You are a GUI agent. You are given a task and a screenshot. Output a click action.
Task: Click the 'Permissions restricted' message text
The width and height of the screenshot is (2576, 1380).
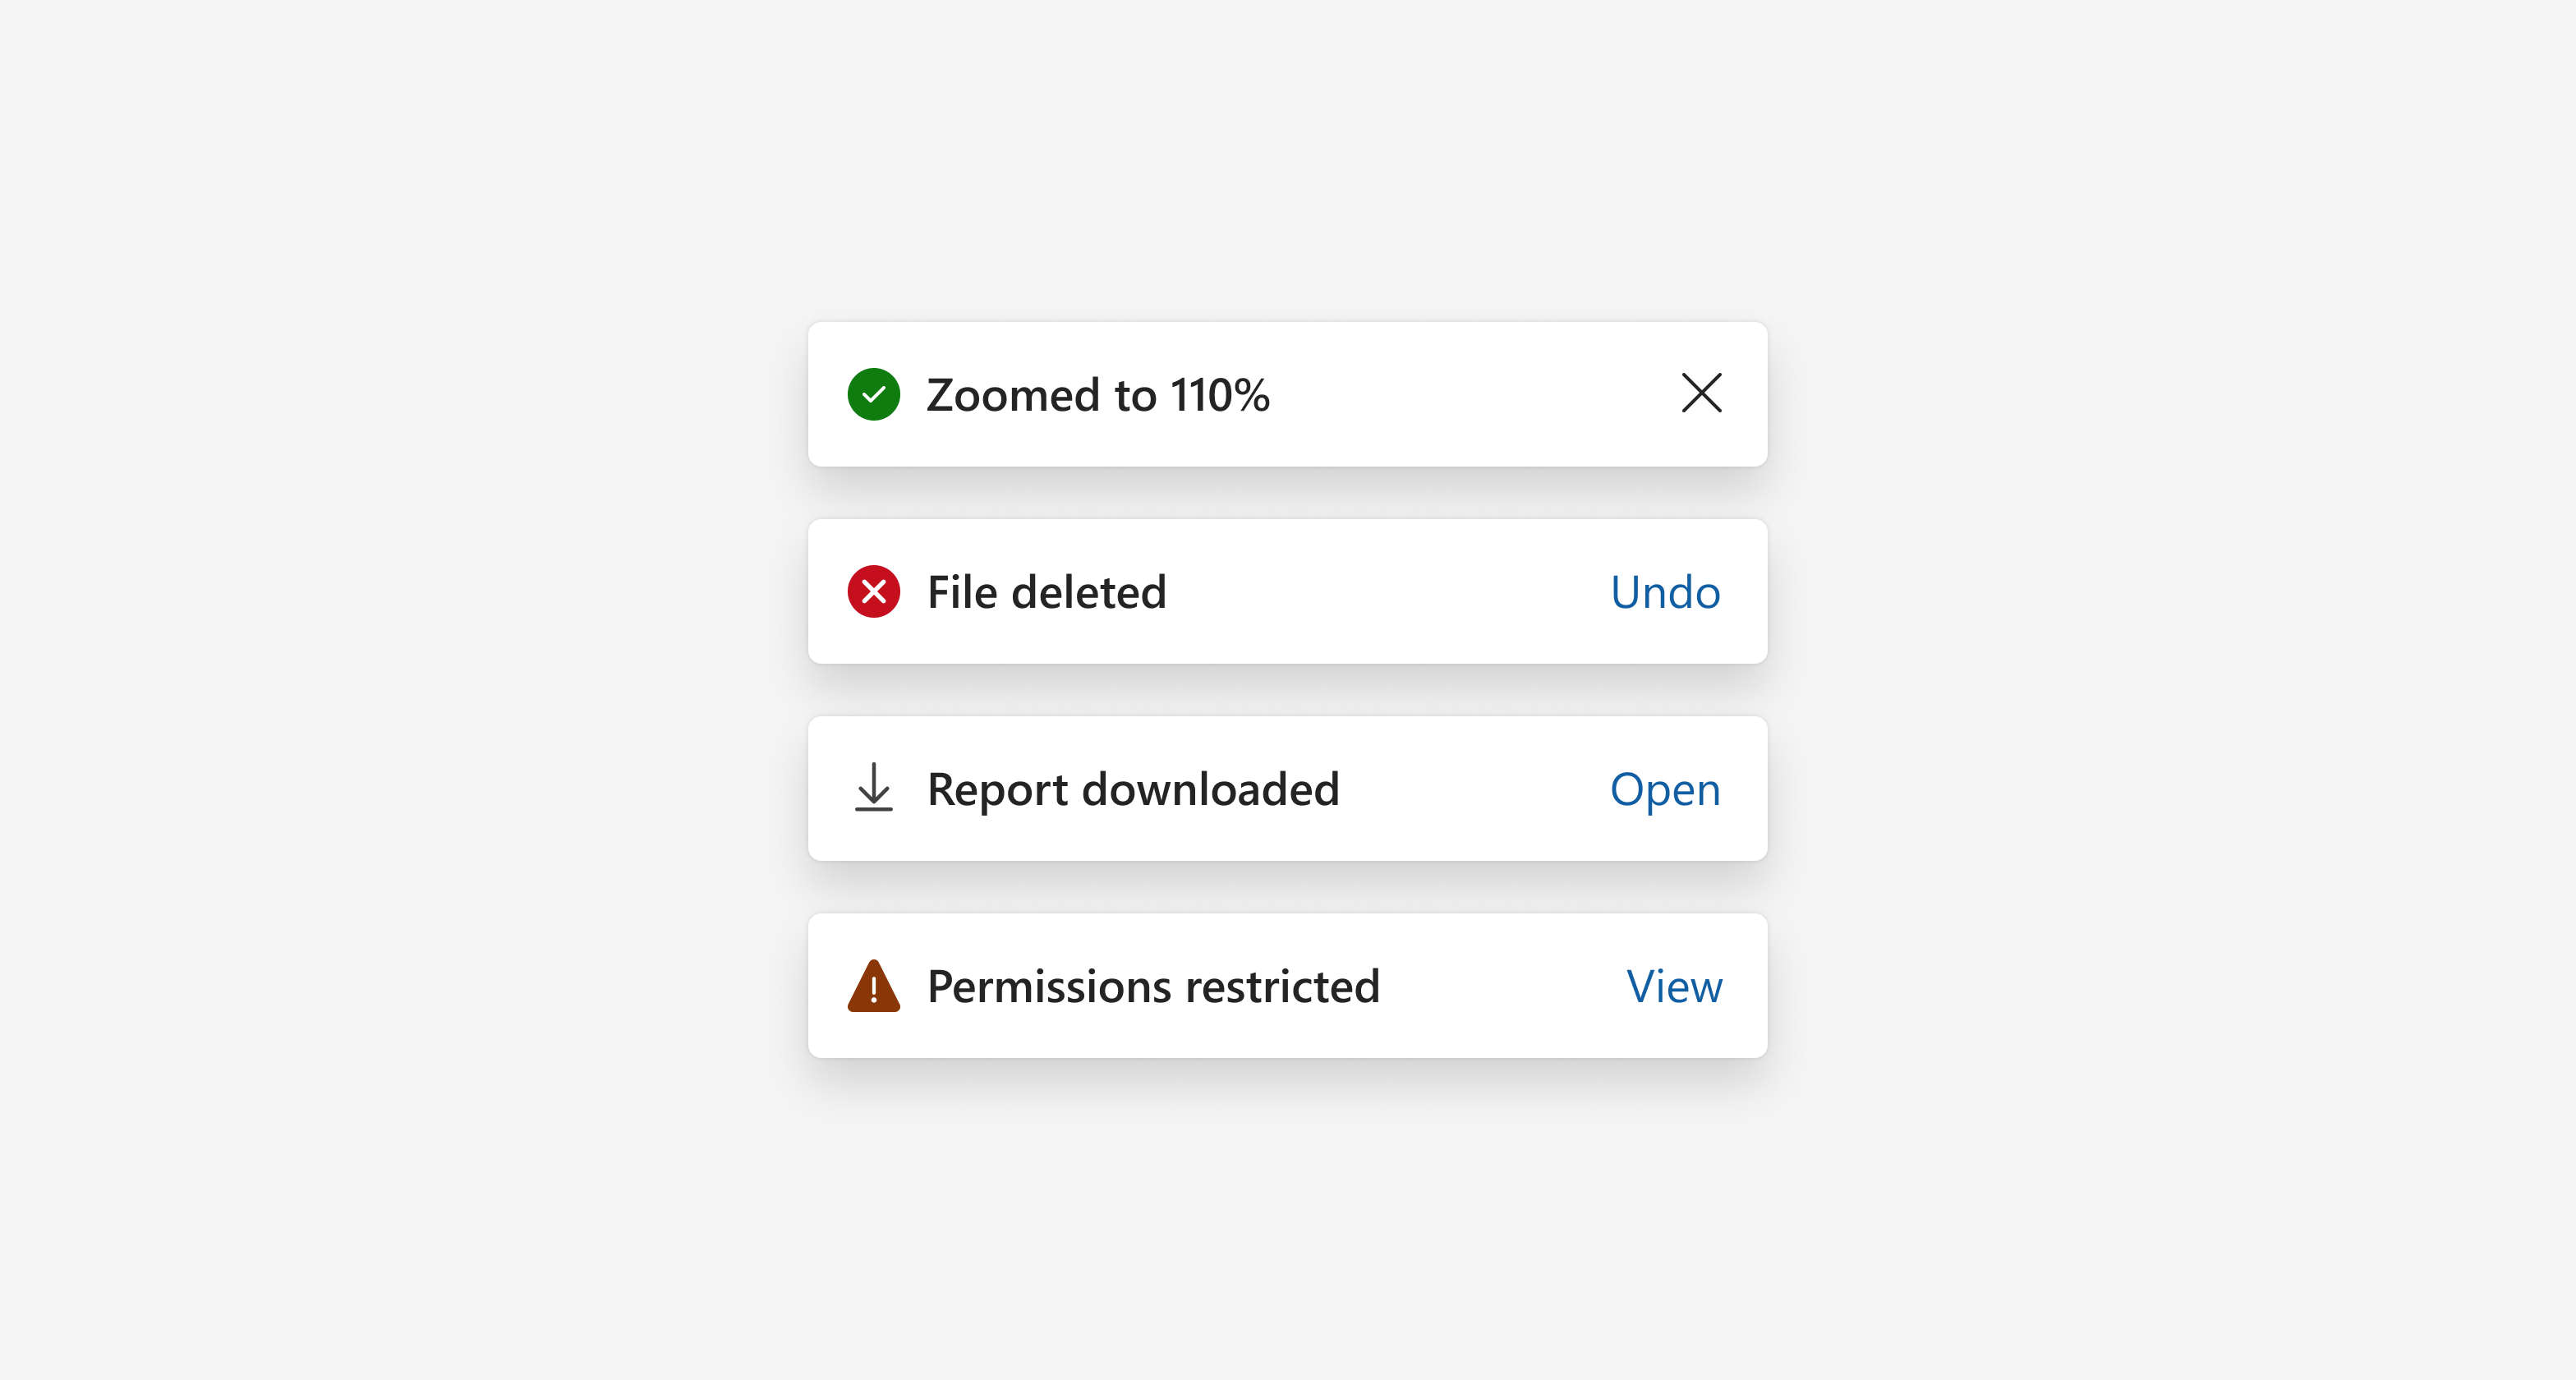click(1153, 987)
